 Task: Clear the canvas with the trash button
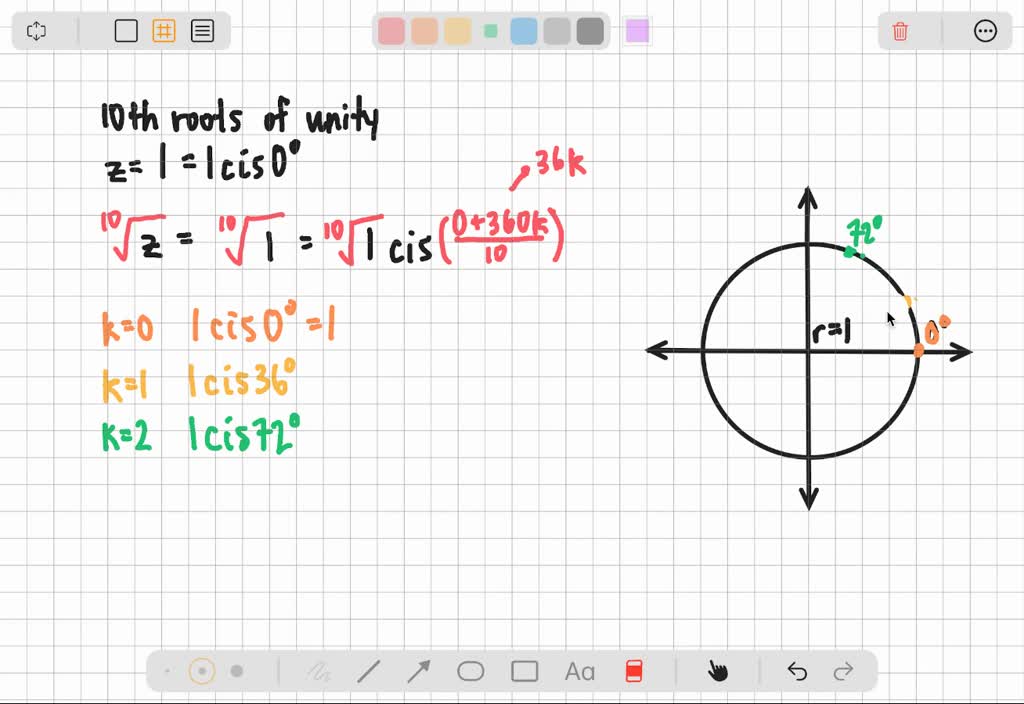click(x=899, y=31)
